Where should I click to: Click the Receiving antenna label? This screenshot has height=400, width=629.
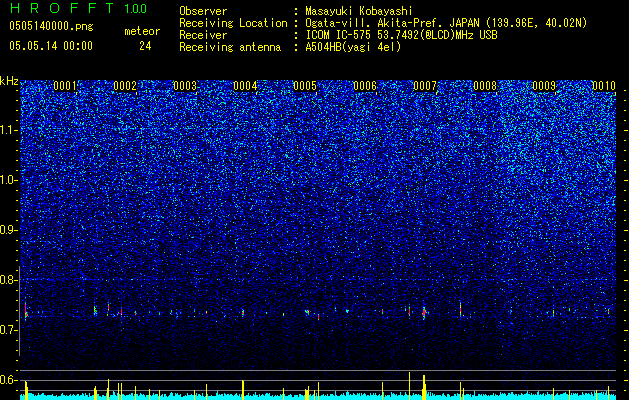pos(230,47)
